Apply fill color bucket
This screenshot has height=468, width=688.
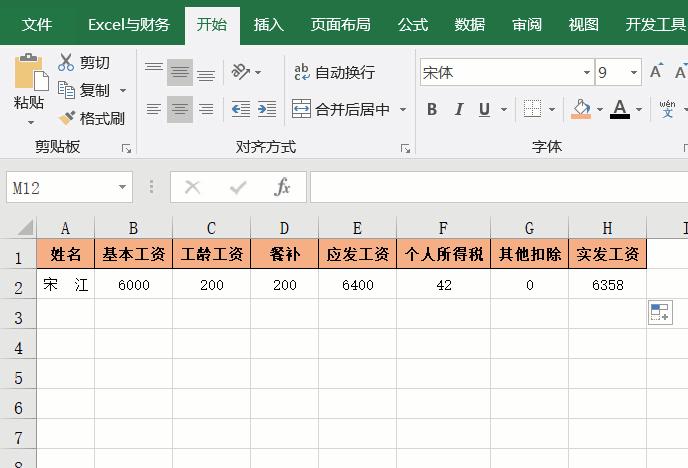pos(581,109)
